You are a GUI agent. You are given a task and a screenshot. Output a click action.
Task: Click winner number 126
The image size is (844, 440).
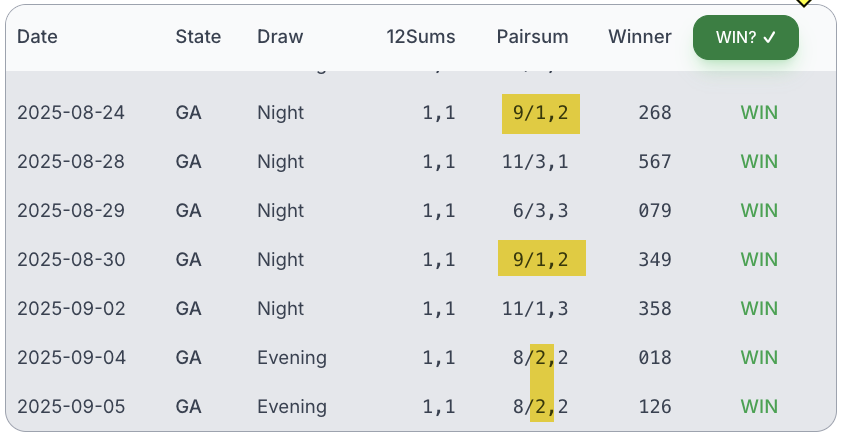pos(655,407)
